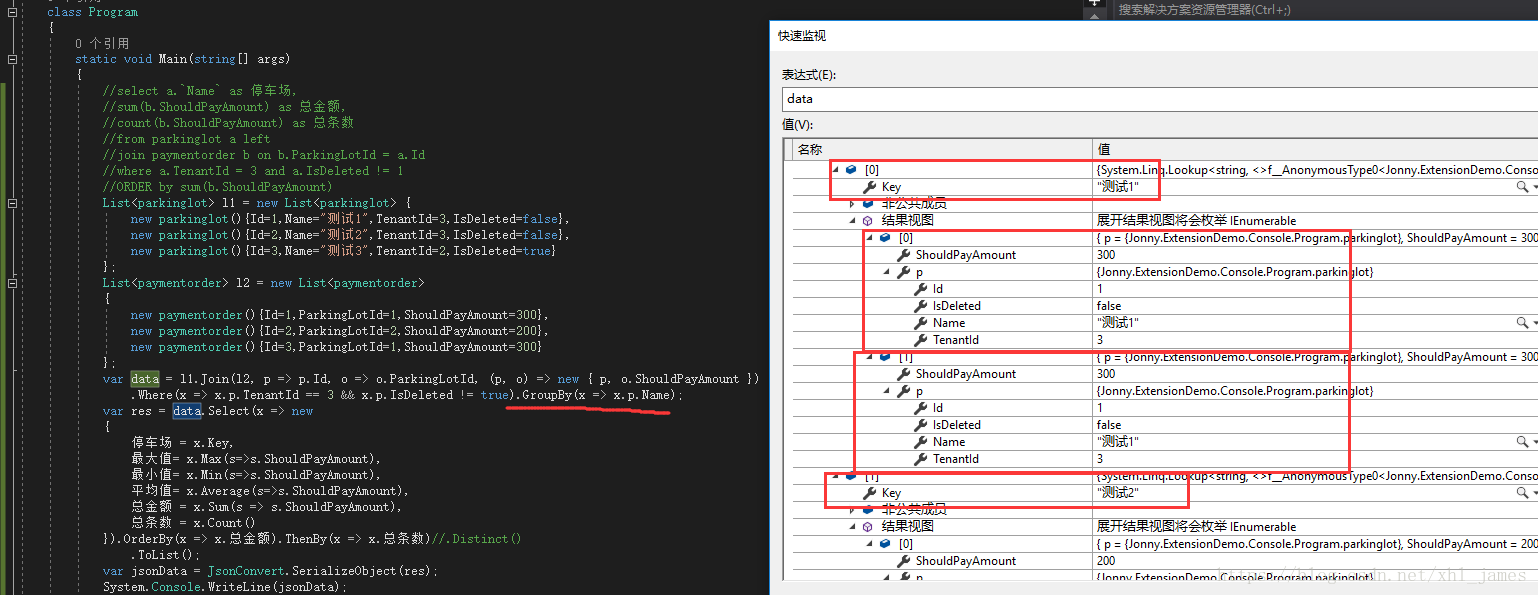Click wrench icon of ShouldPayAmount 200 row

tap(904, 561)
